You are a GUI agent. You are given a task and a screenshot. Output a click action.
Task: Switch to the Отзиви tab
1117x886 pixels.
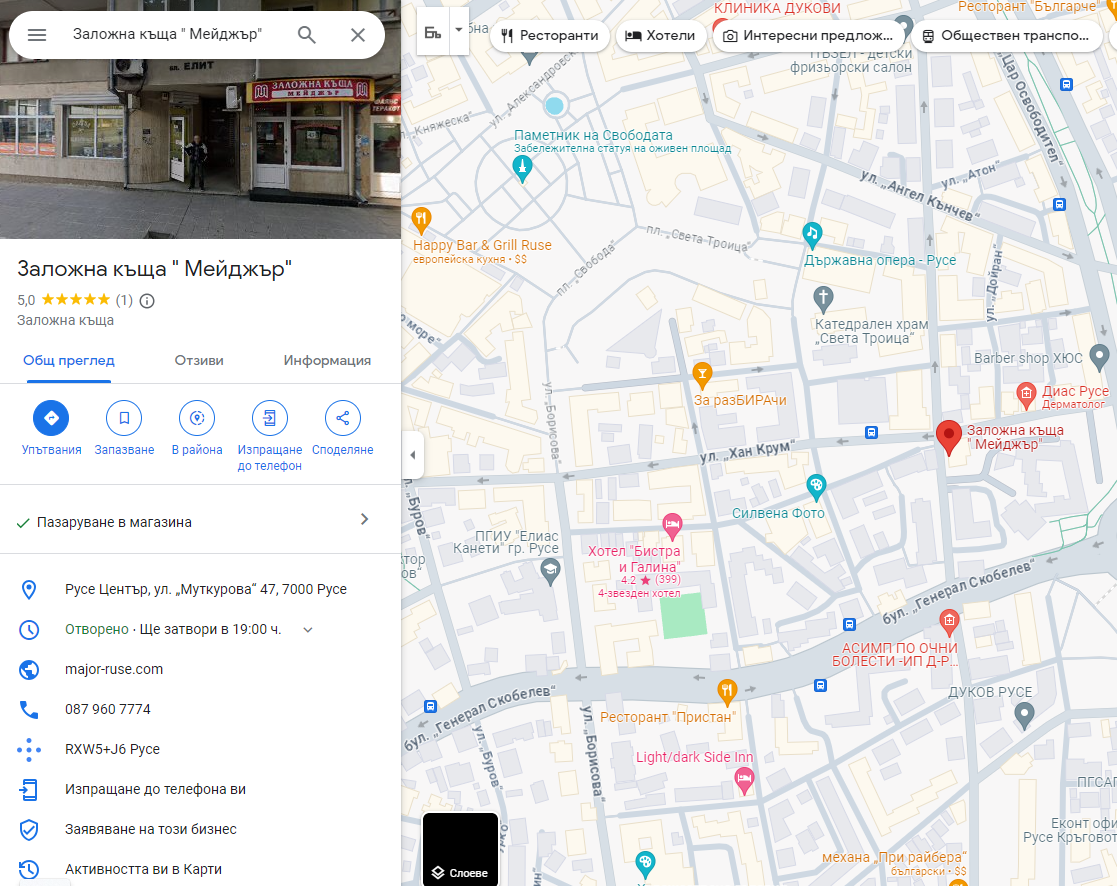coord(199,360)
